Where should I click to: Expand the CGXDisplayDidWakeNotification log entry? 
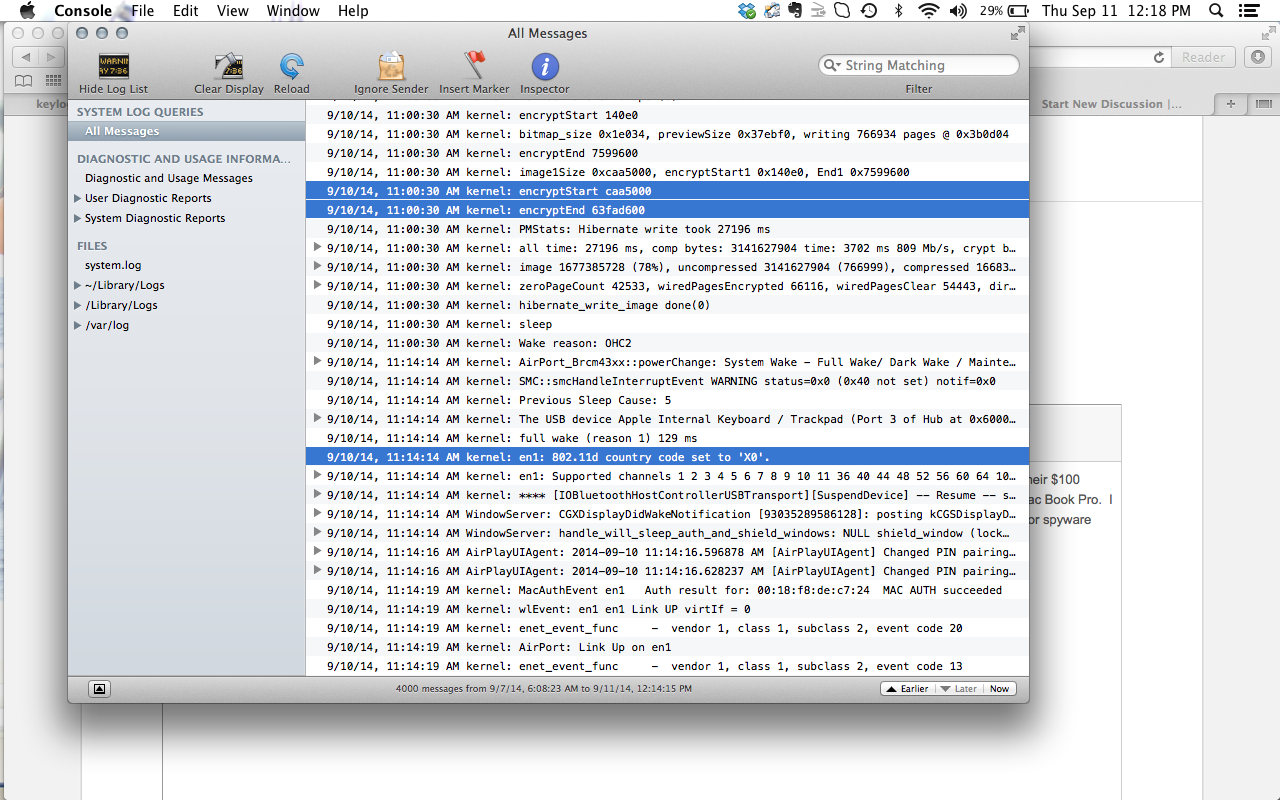pyautogui.click(x=318, y=513)
